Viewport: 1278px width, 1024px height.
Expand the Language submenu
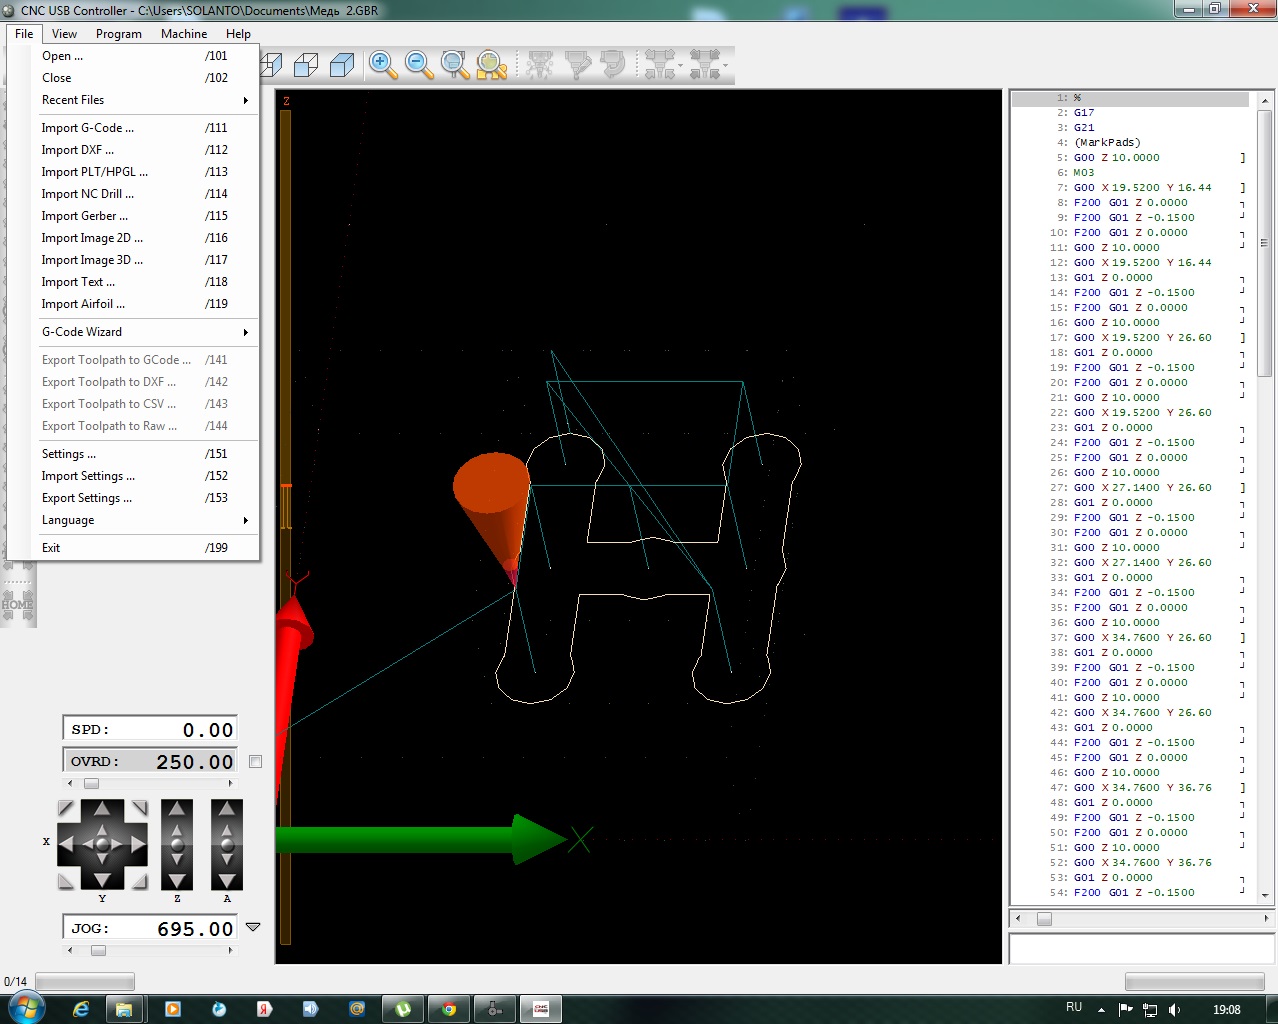133,520
